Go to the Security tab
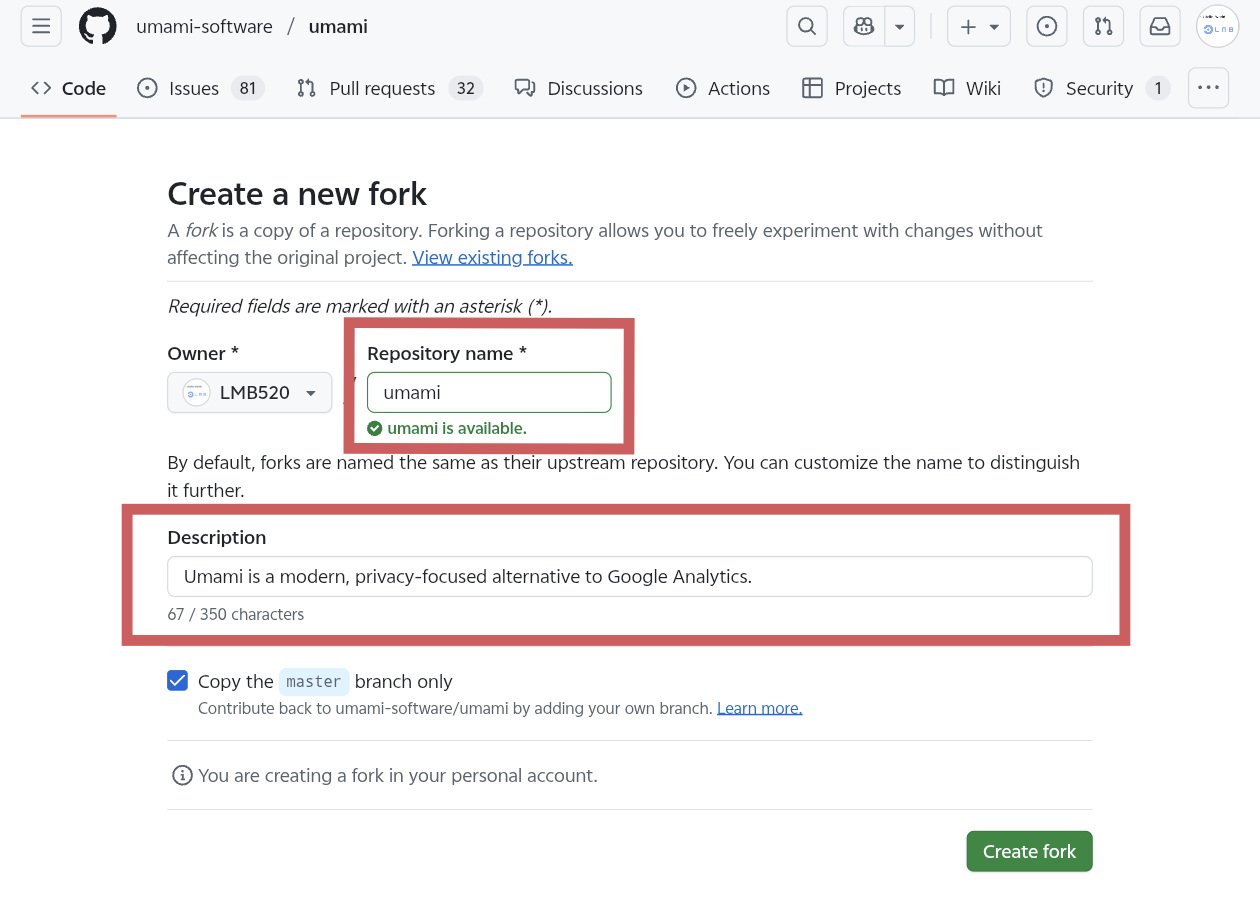Image resolution: width=1260 pixels, height=906 pixels. coord(1098,88)
